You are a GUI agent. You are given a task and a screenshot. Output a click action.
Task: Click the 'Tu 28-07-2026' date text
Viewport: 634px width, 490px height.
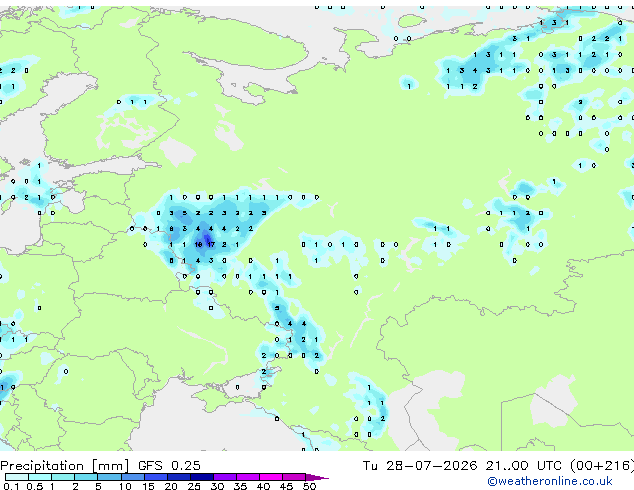[x=420, y=466]
